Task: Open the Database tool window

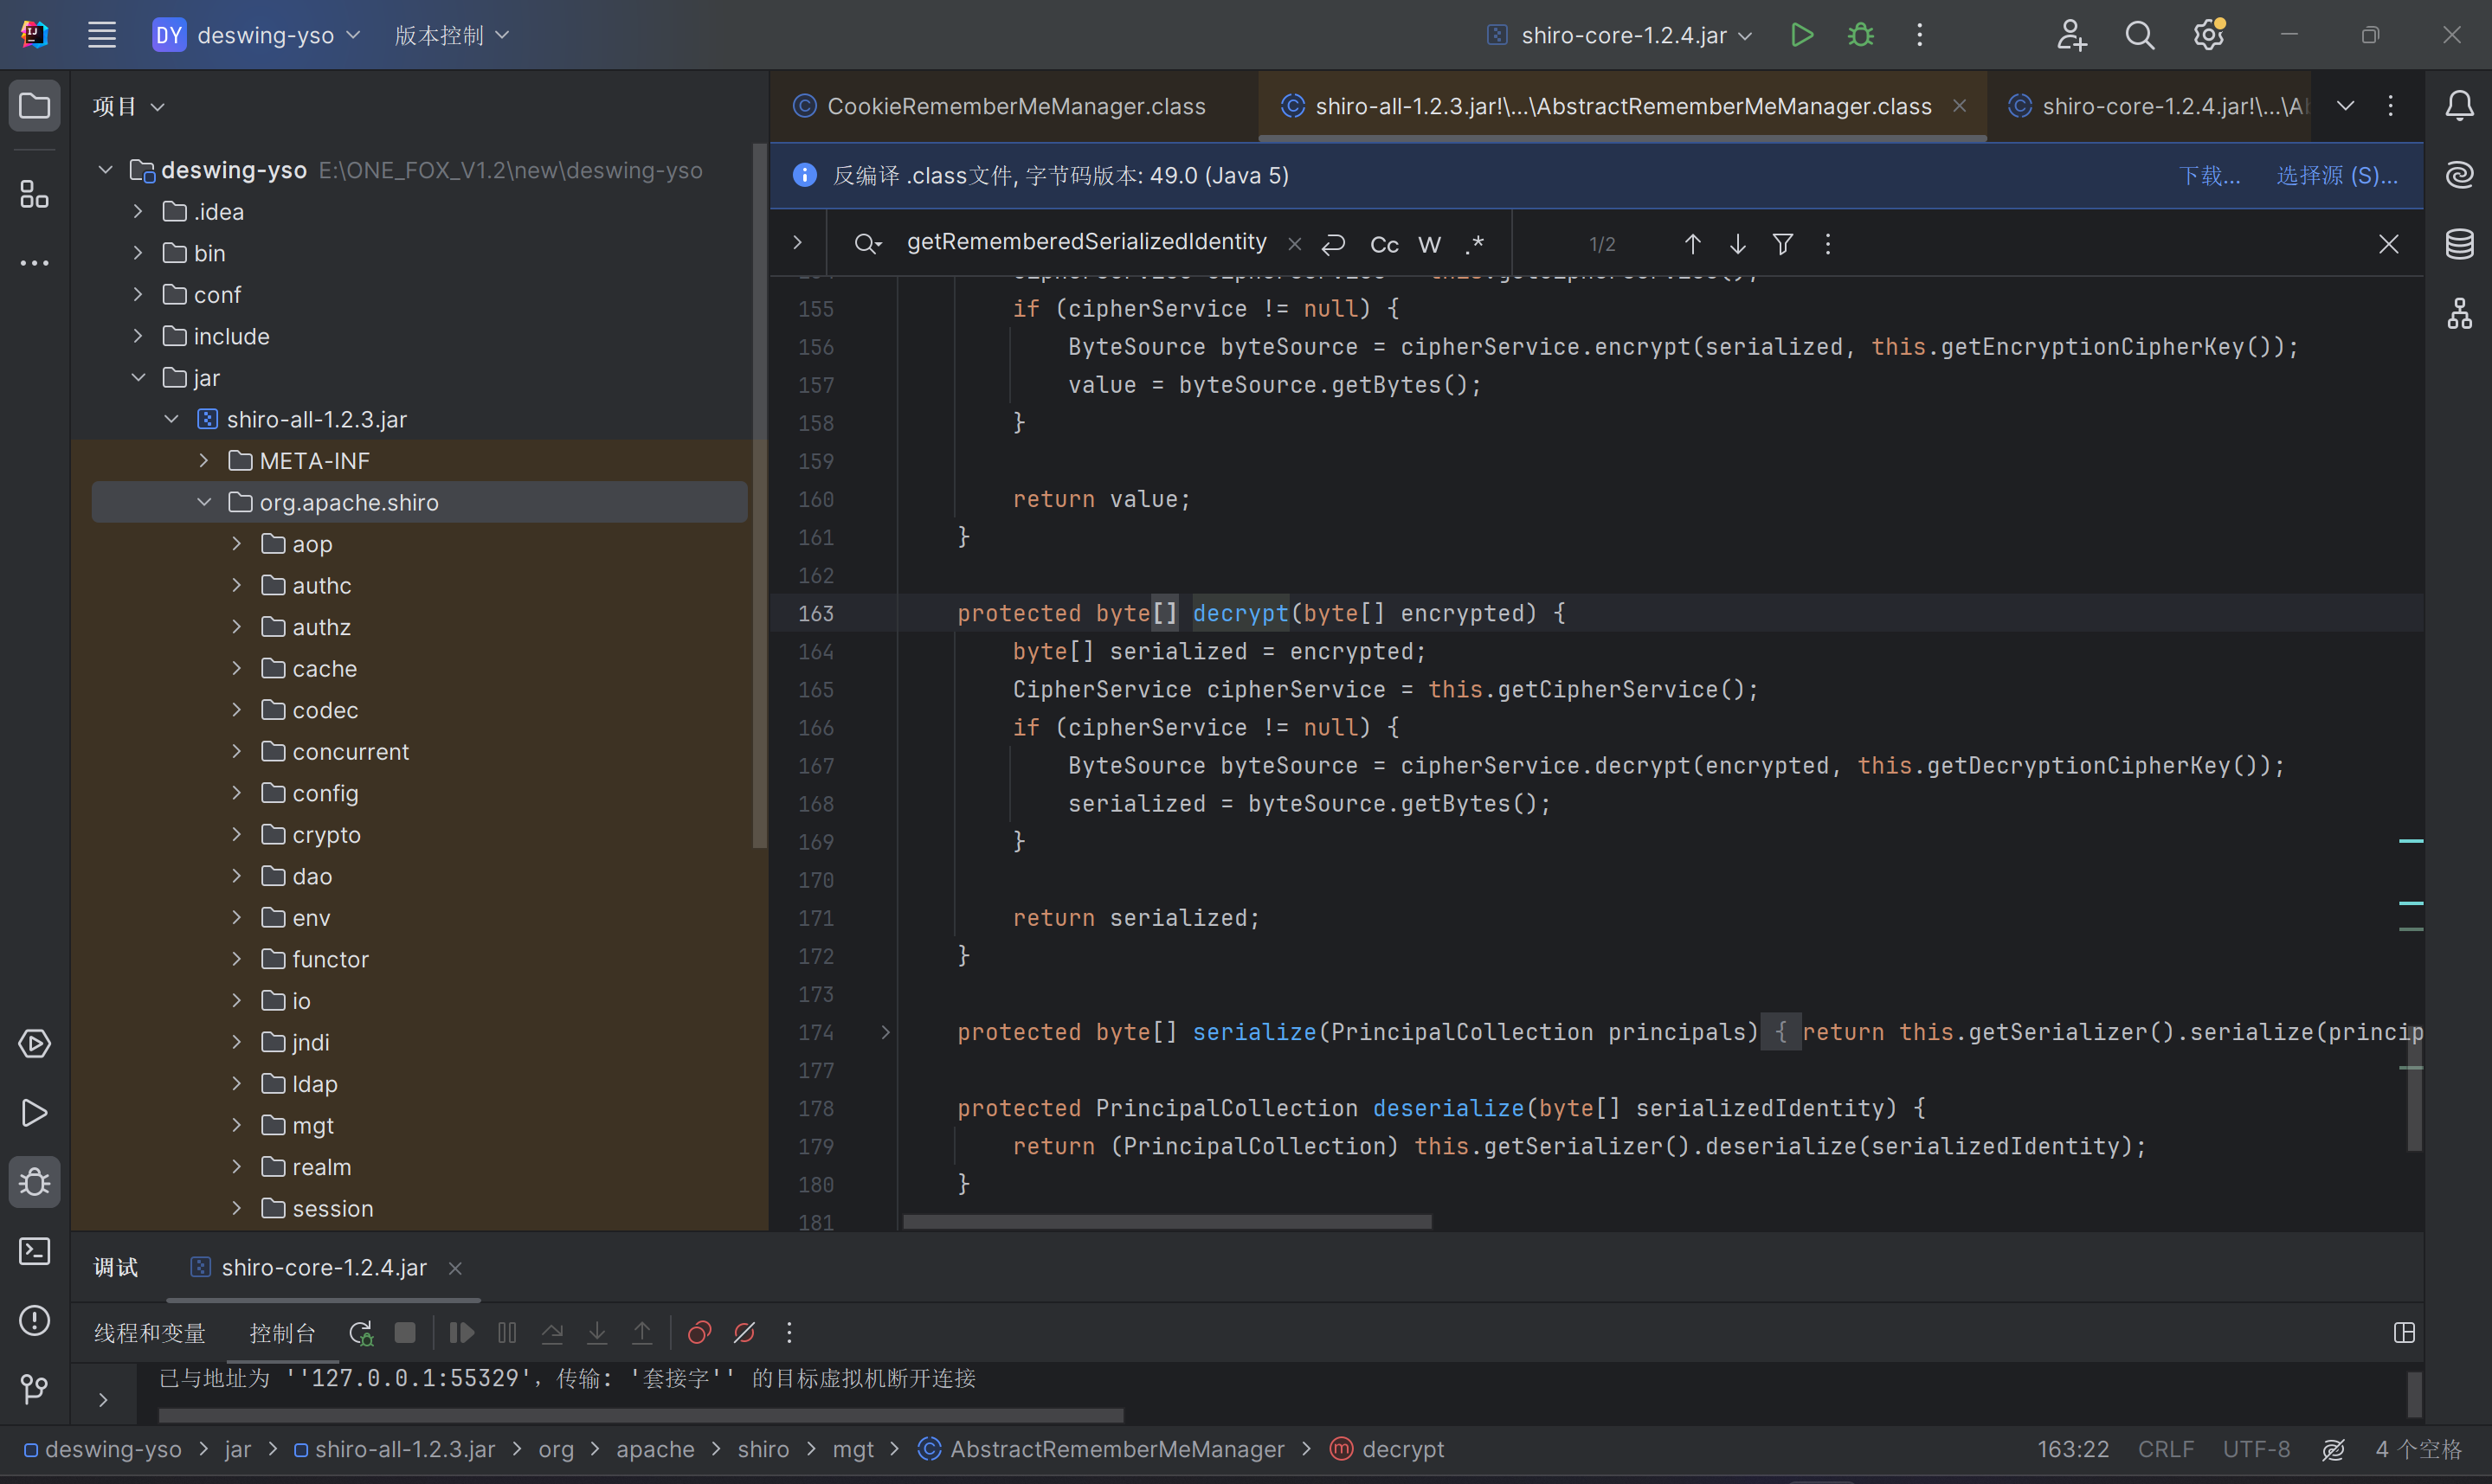Action: pos(2459,243)
